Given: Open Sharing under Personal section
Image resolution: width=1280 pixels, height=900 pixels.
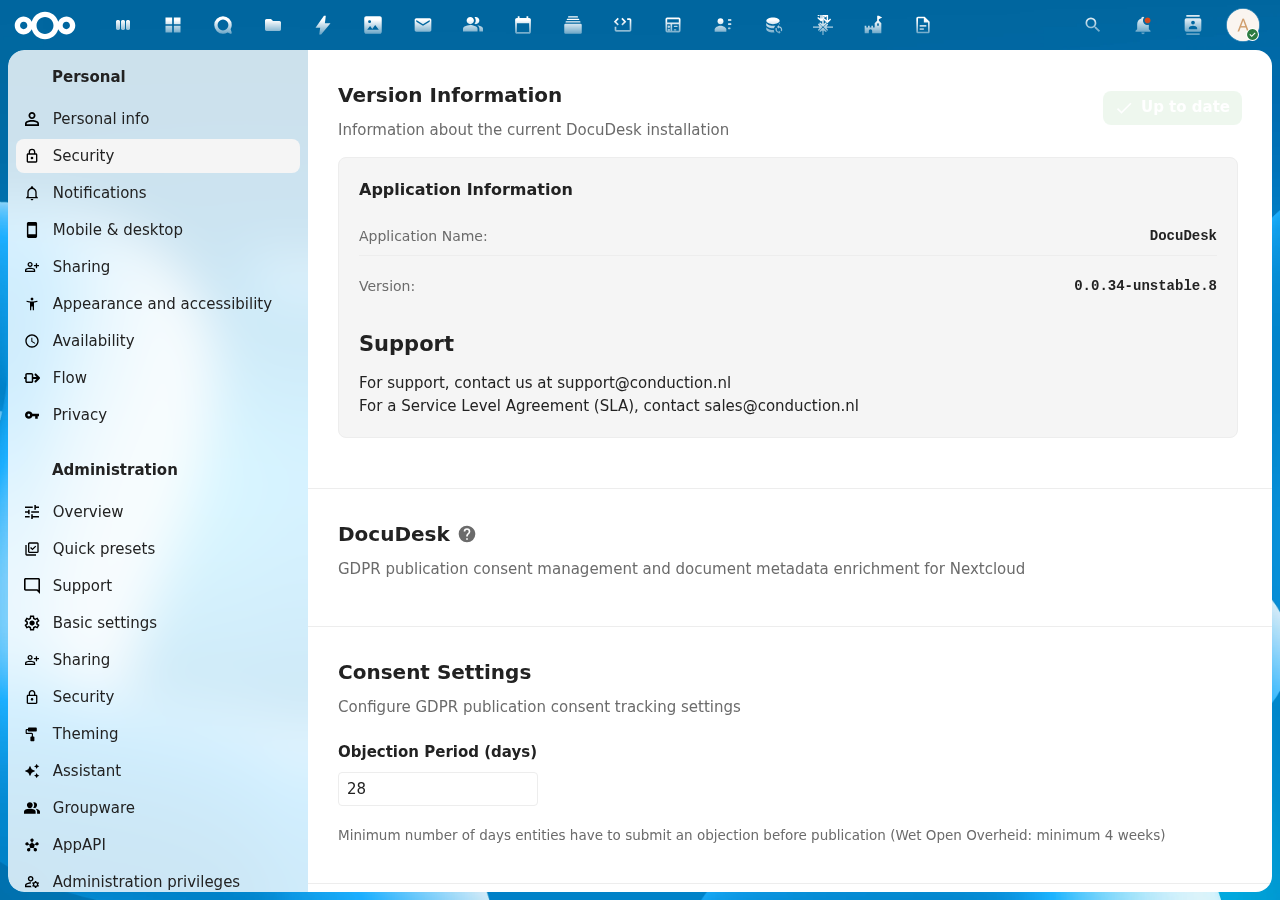Looking at the screenshot, I should [x=158, y=267].
